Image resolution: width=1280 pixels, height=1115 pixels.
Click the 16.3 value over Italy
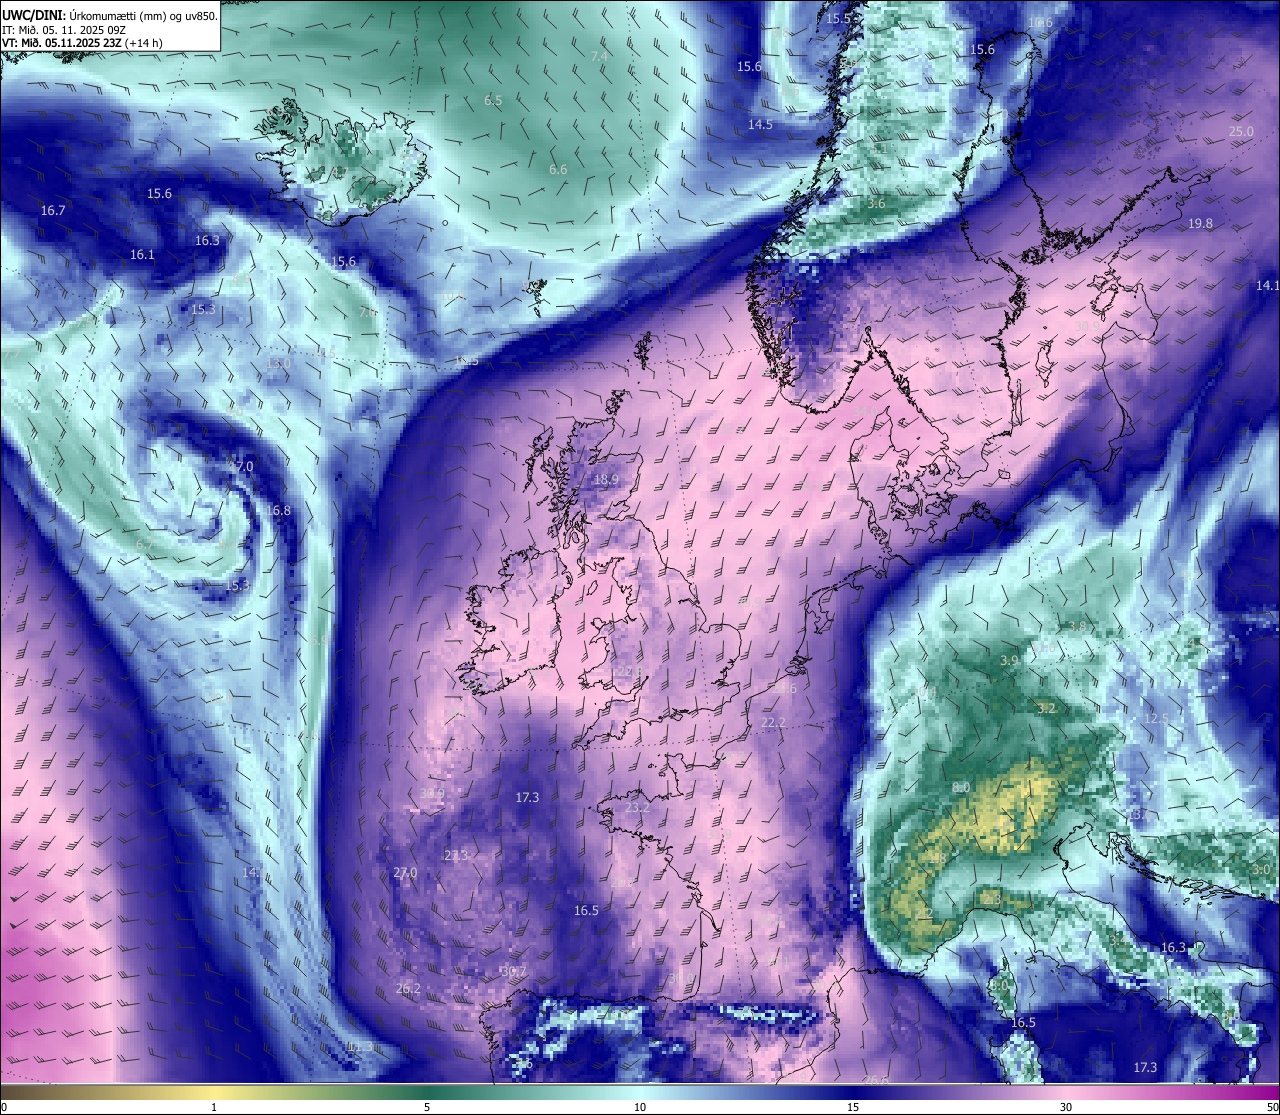1173,947
